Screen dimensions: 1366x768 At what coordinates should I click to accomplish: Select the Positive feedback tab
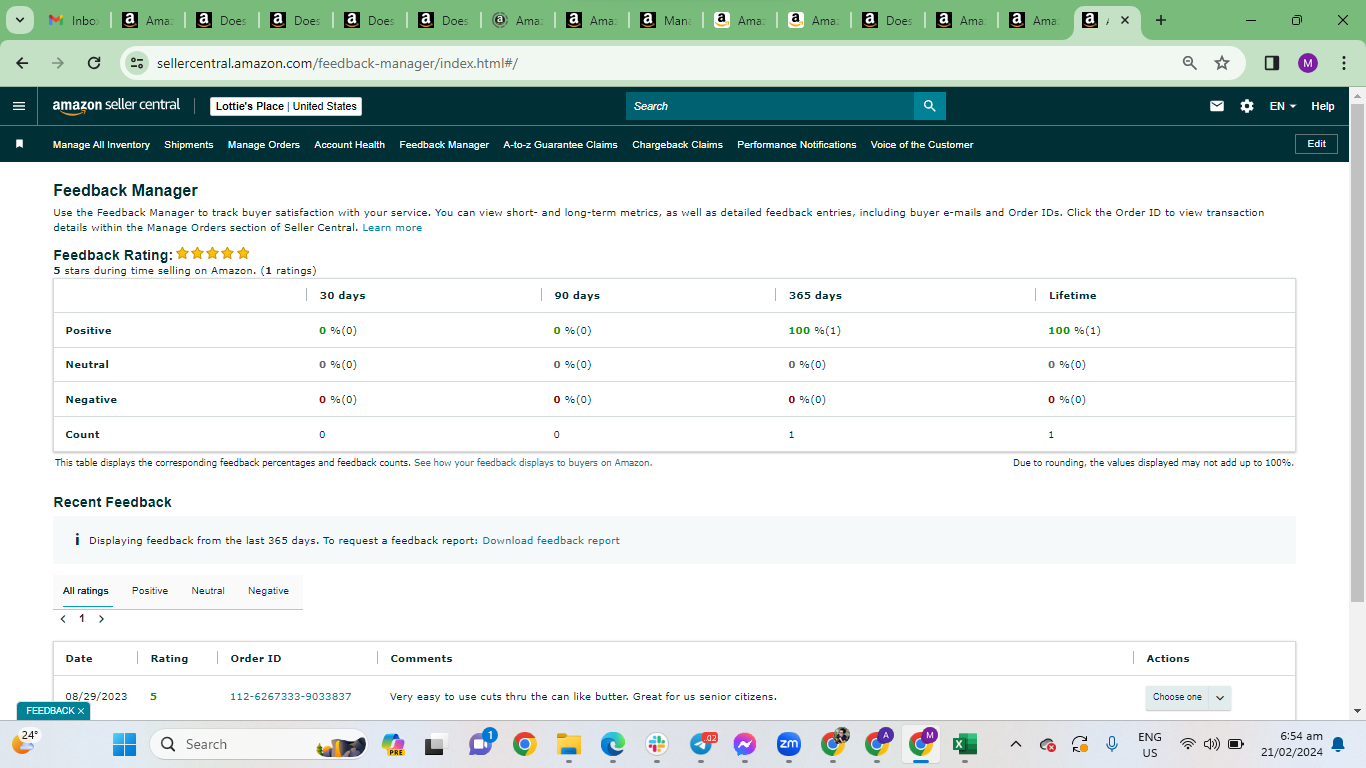tap(150, 591)
